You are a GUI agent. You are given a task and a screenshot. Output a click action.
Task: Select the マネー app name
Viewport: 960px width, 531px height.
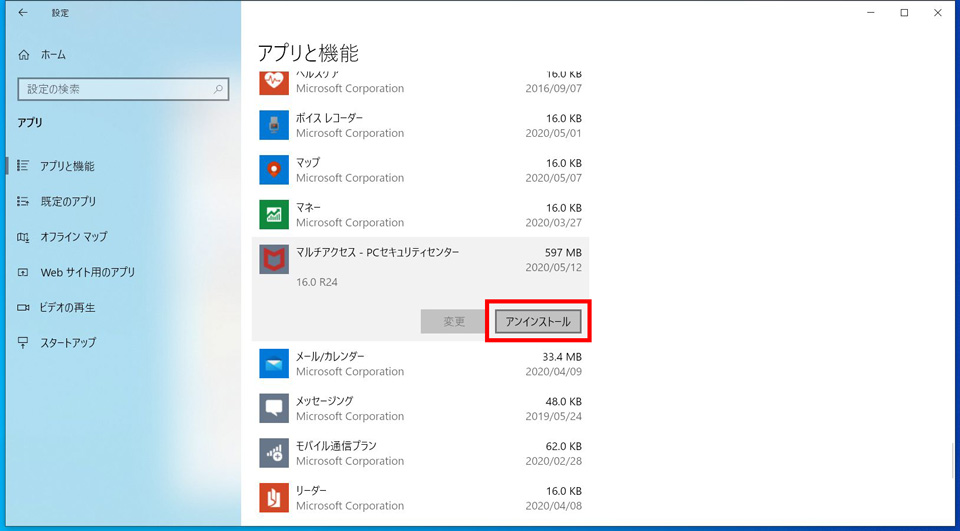point(309,208)
